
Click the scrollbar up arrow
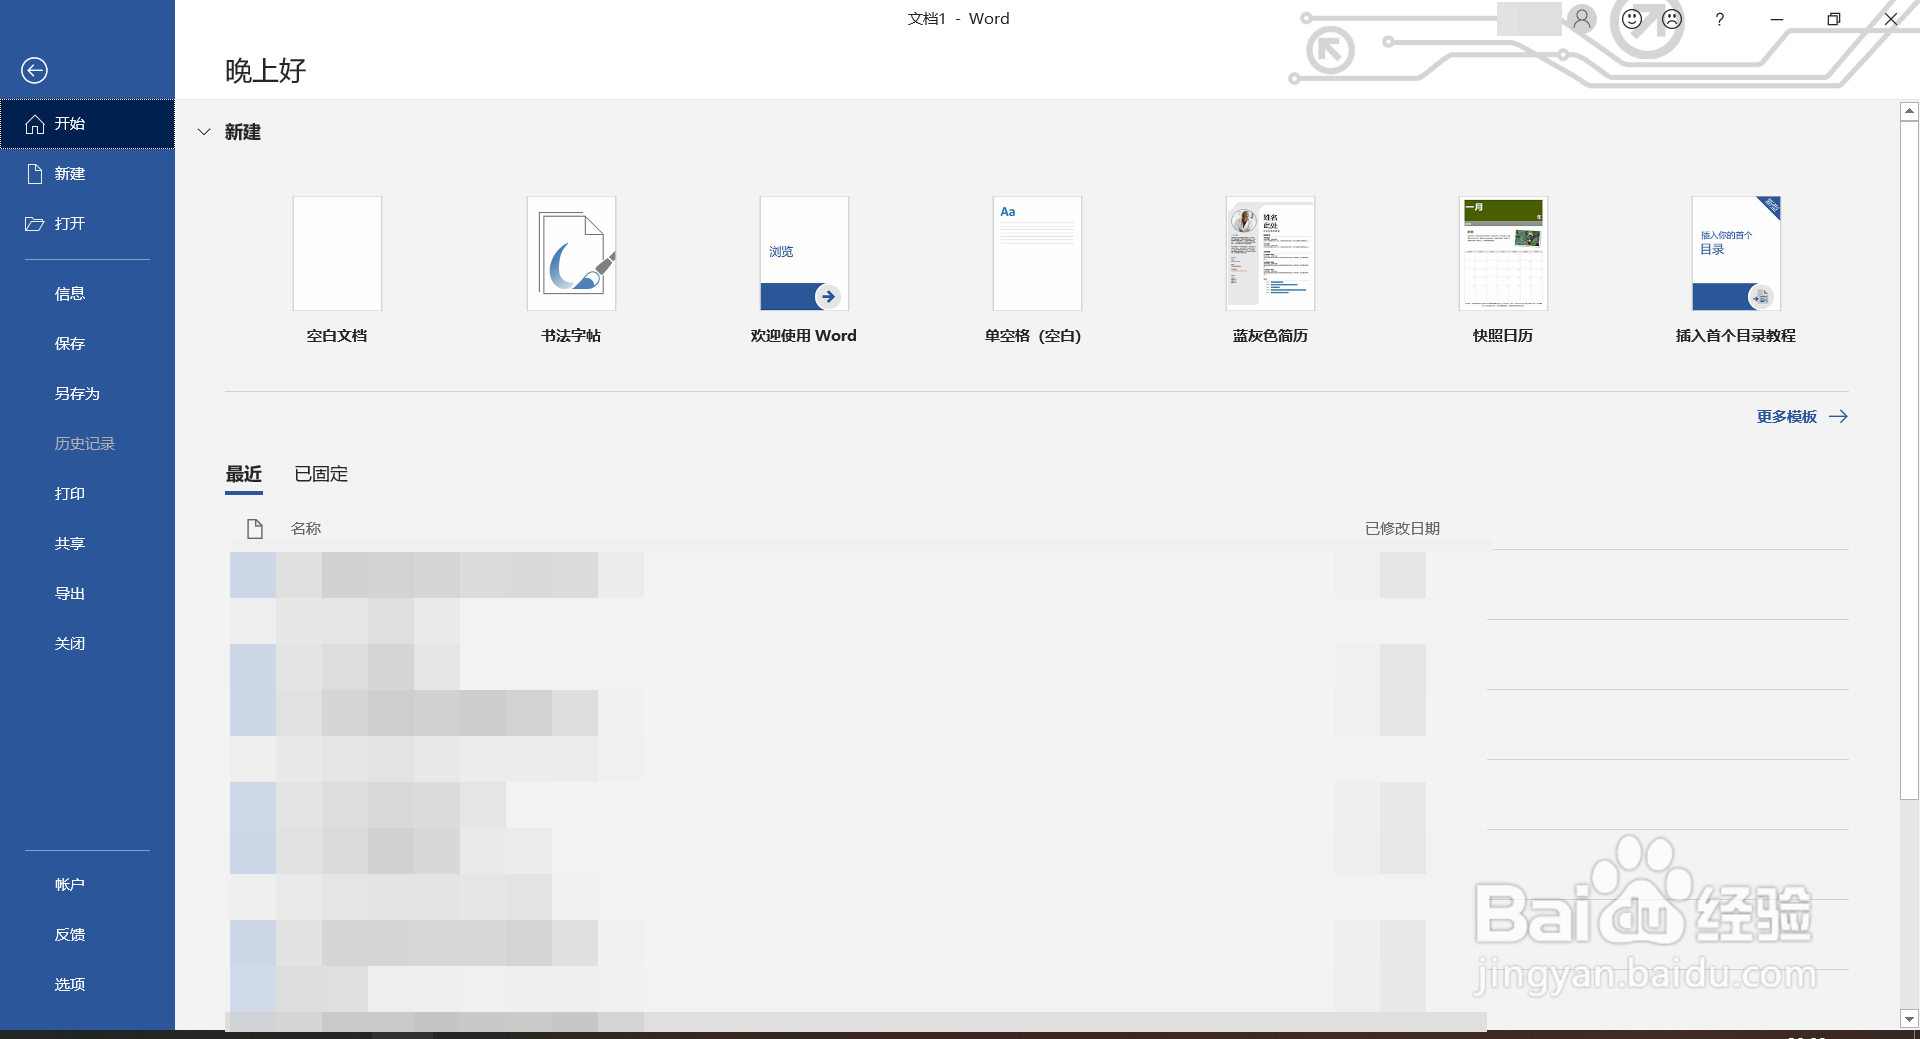click(1908, 111)
